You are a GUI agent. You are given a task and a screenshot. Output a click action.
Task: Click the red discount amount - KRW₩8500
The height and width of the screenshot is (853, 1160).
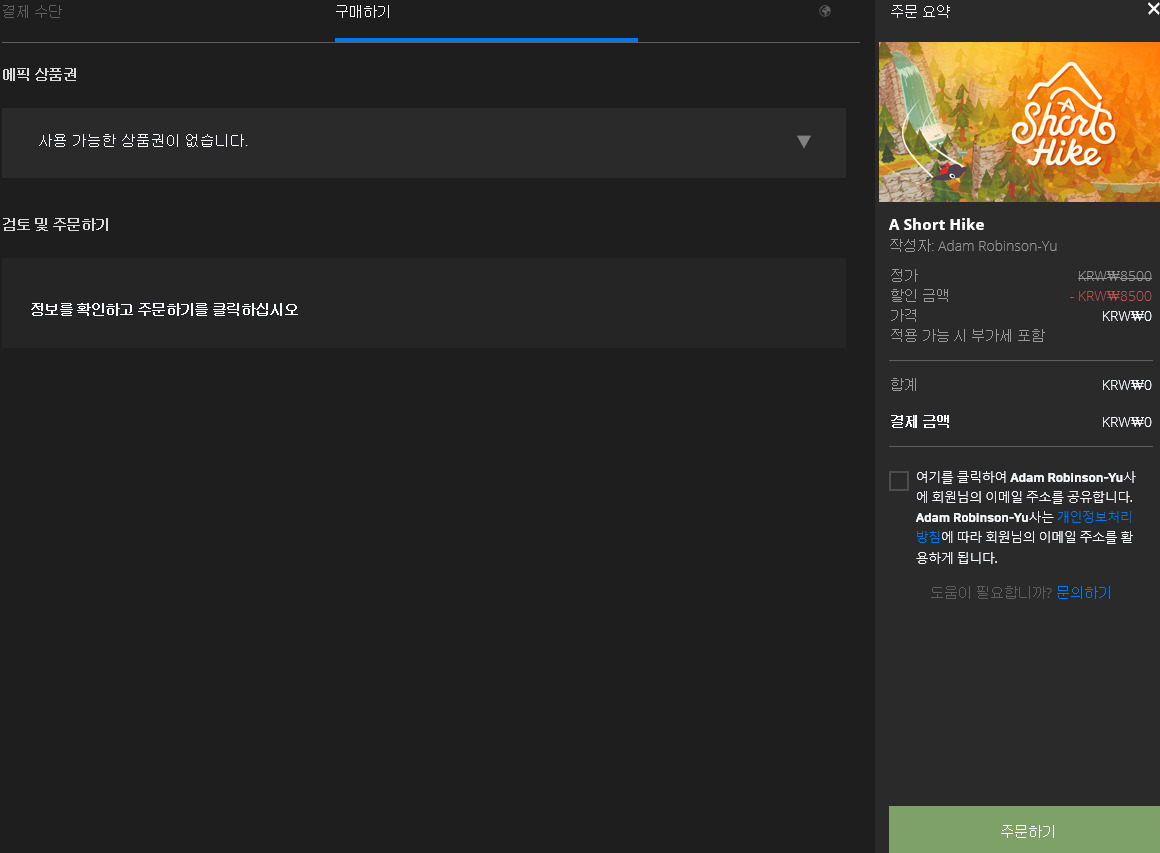1110,296
